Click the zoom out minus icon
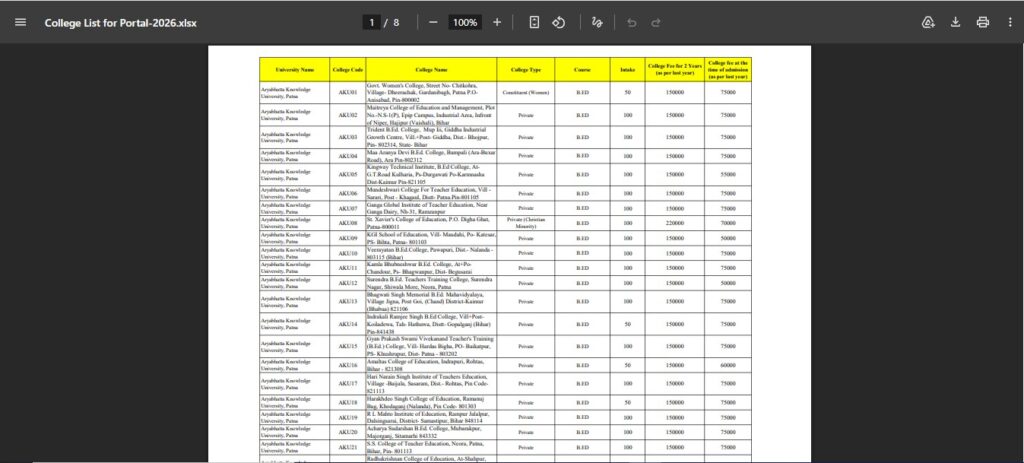The width and height of the screenshot is (1024, 463). 433,22
